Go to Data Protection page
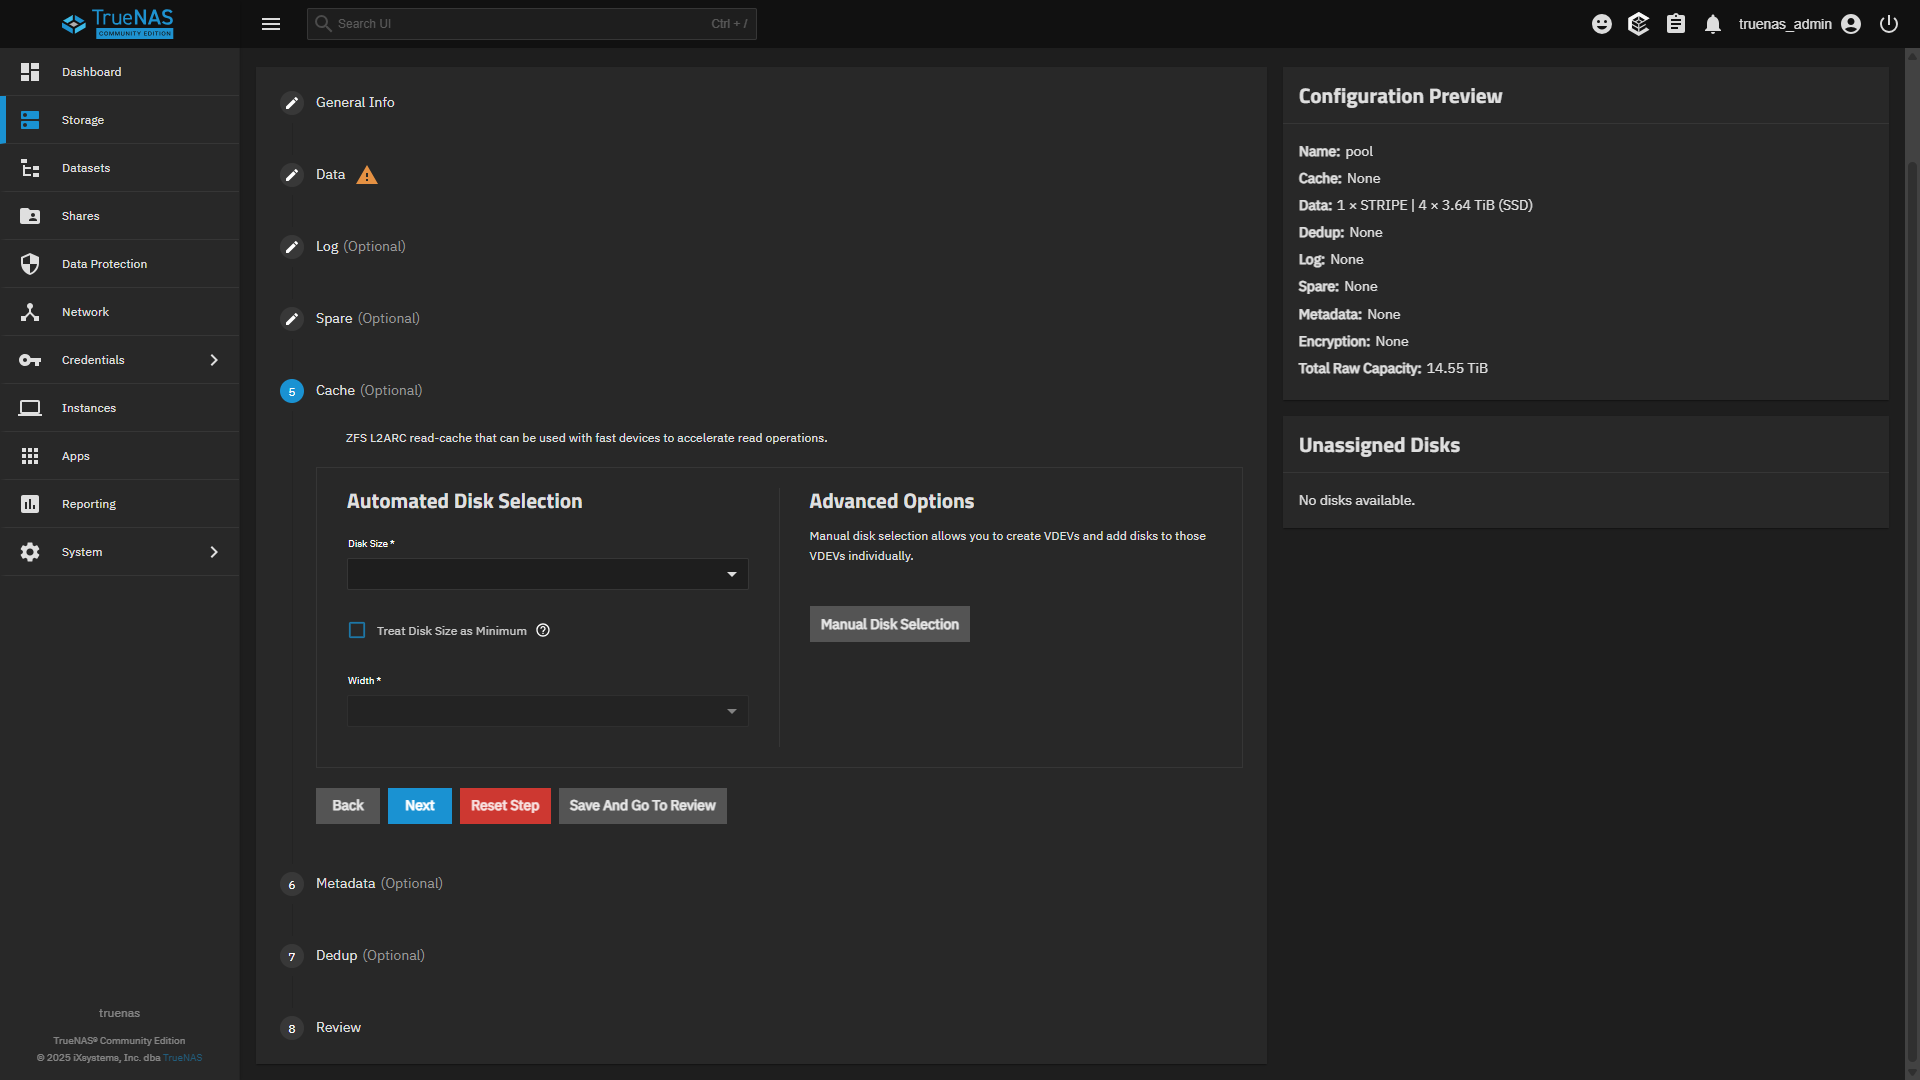1920x1080 pixels. coord(104,264)
